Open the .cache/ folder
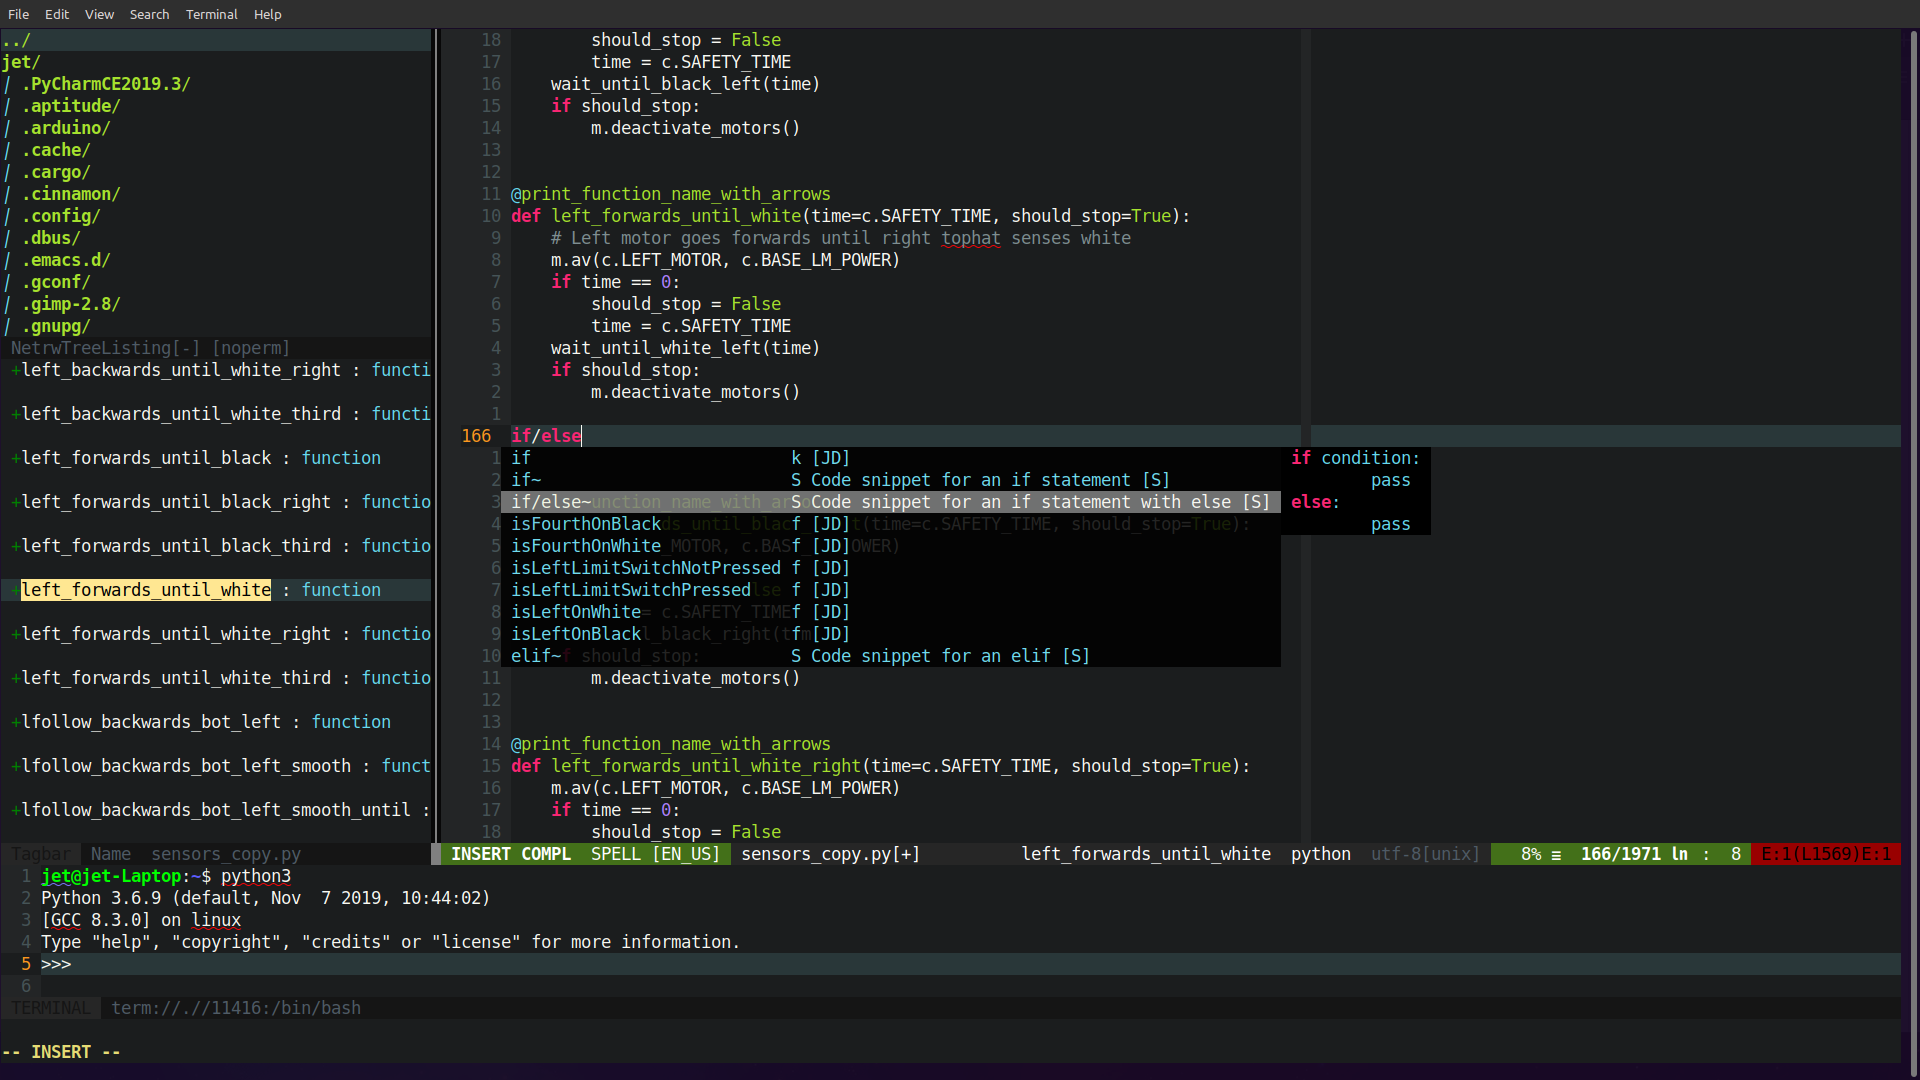This screenshot has width=1920, height=1080. click(56, 150)
